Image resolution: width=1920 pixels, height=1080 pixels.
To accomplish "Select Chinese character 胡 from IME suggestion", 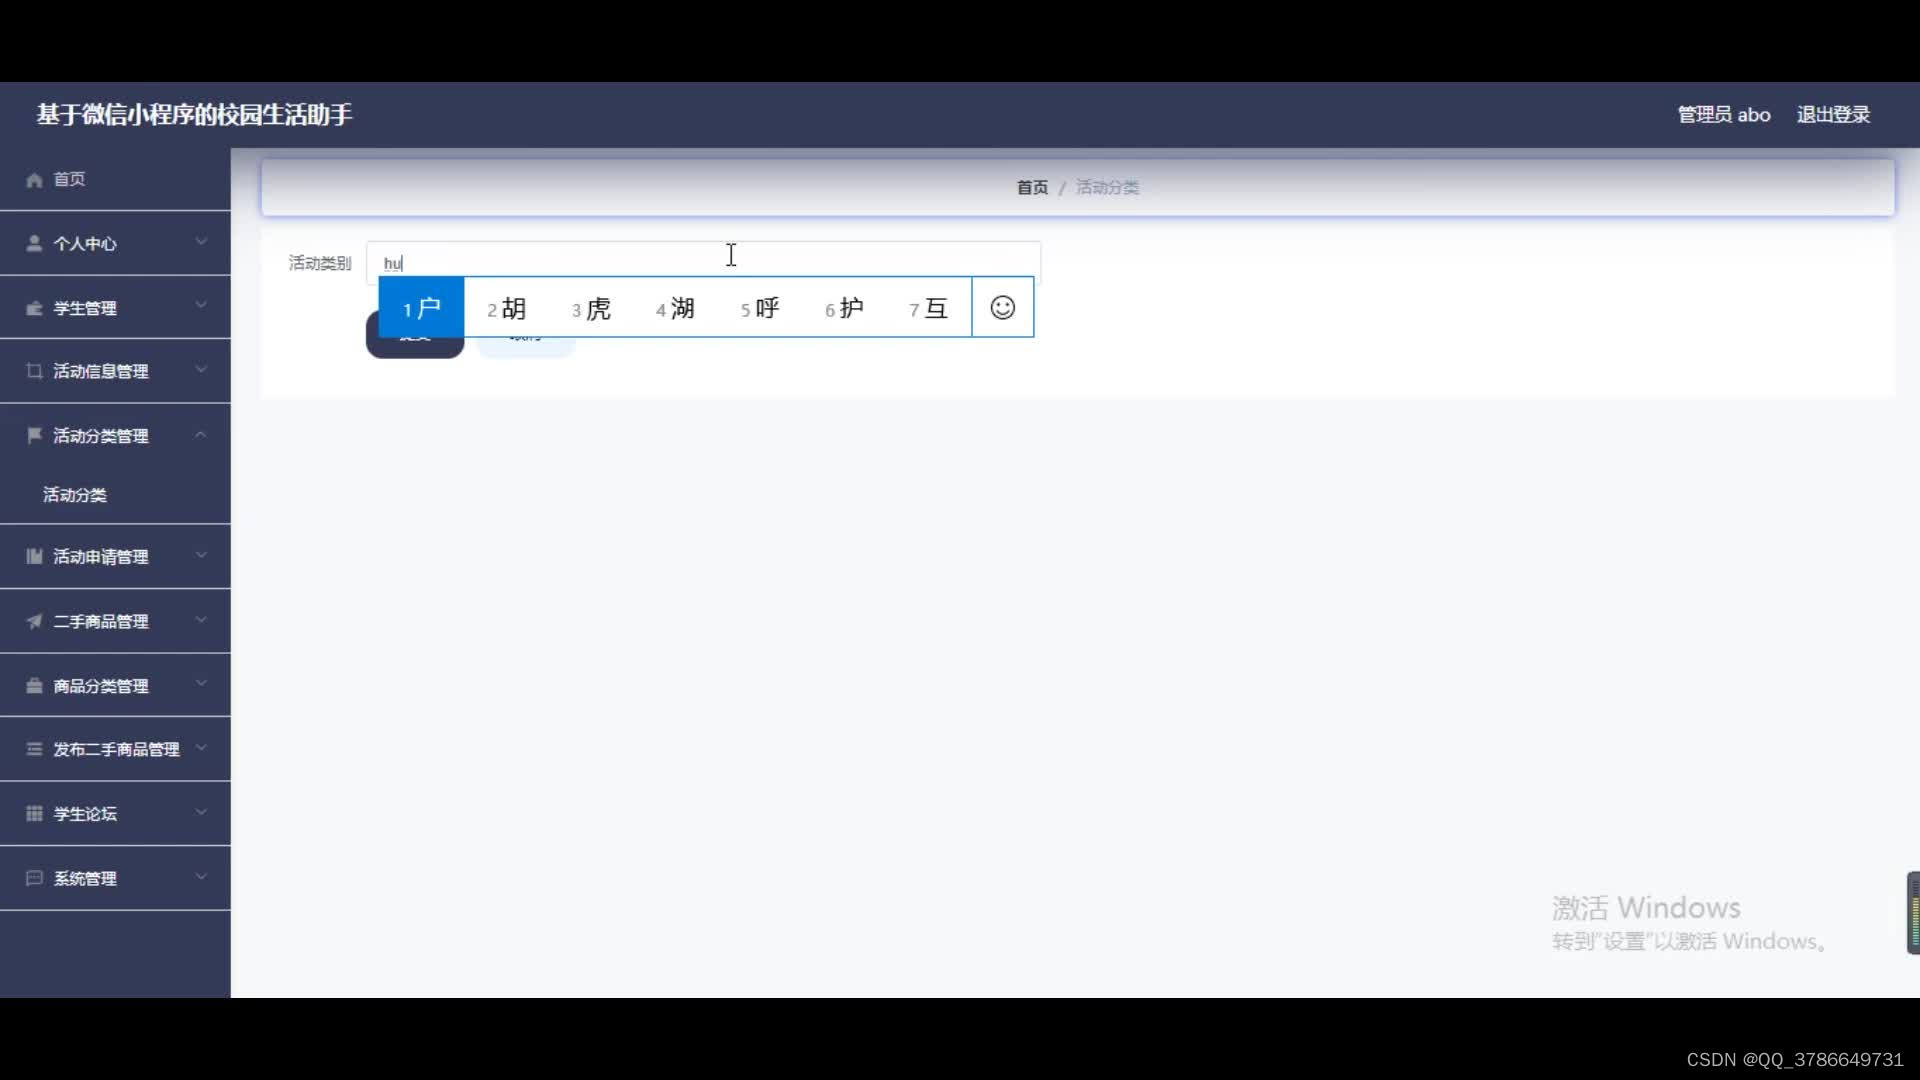I will [513, 307].
